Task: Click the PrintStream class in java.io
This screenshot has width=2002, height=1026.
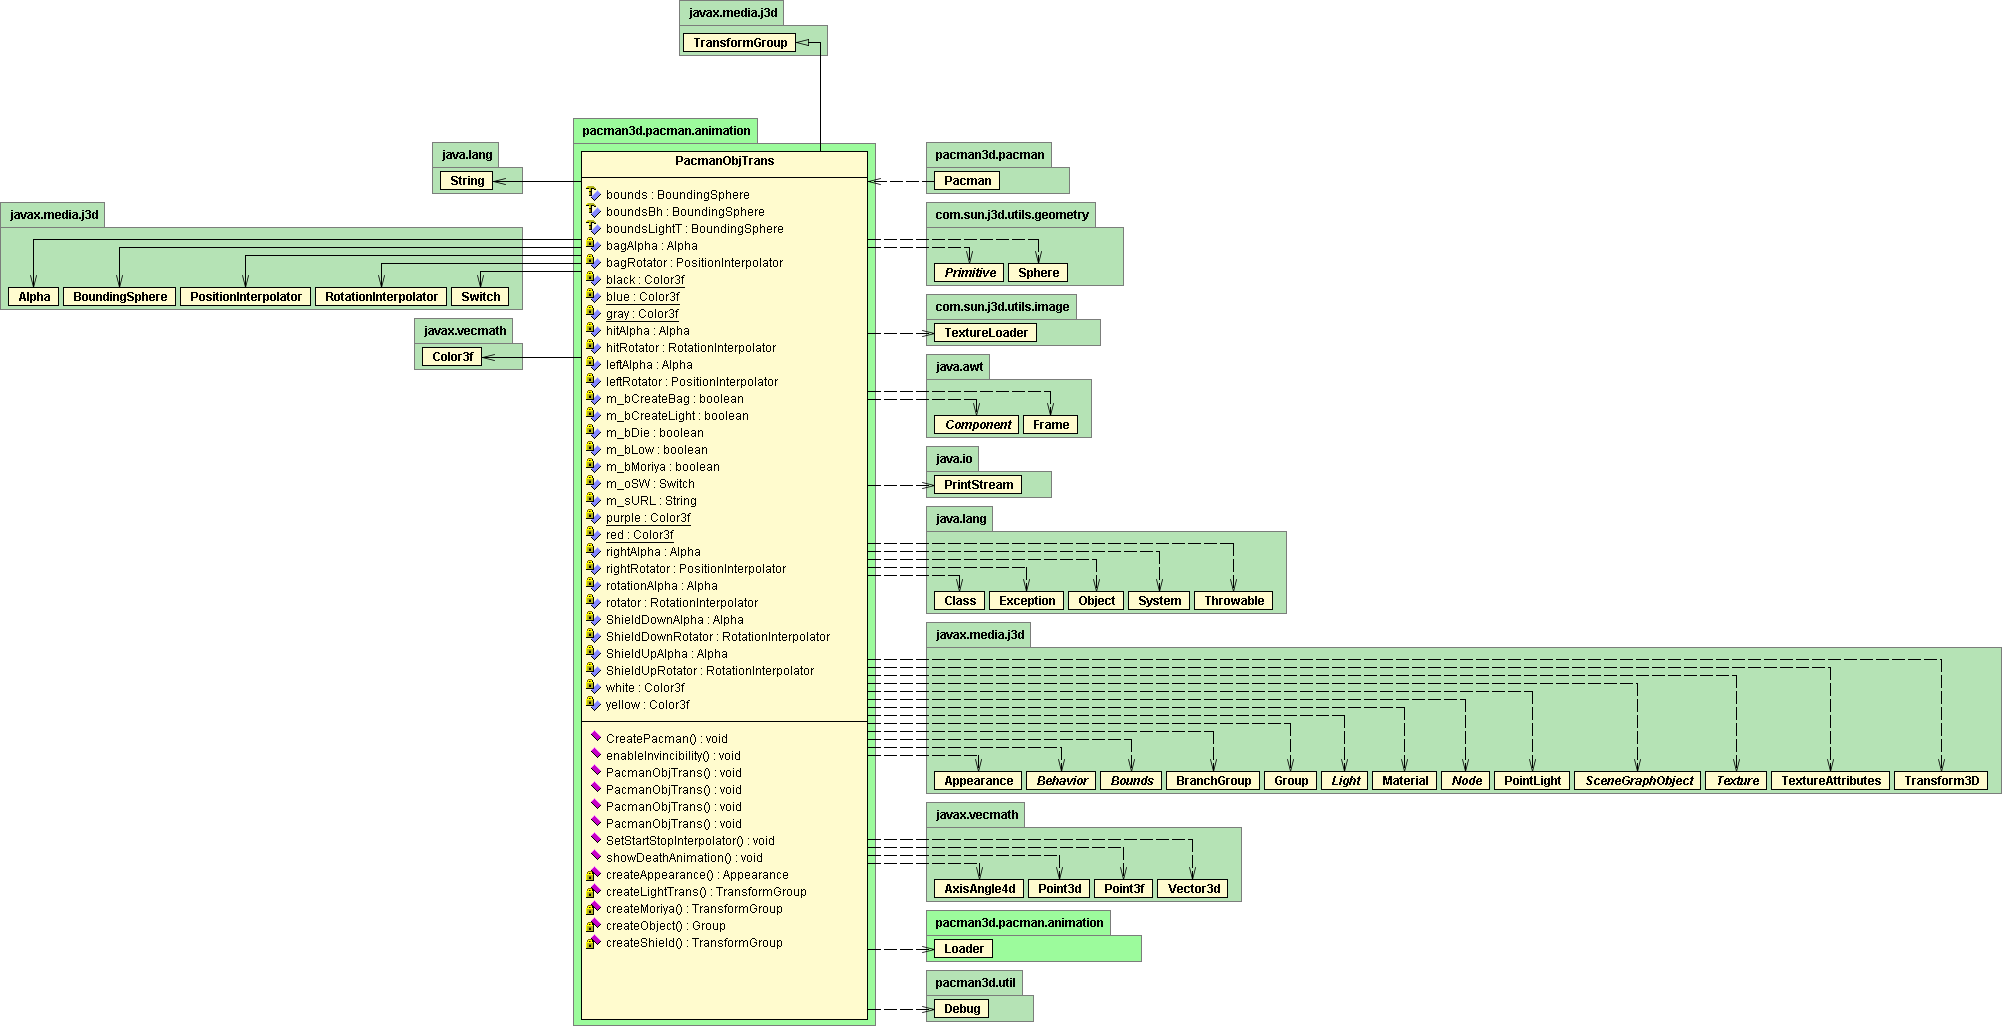Action: click(x=977, y=485)
